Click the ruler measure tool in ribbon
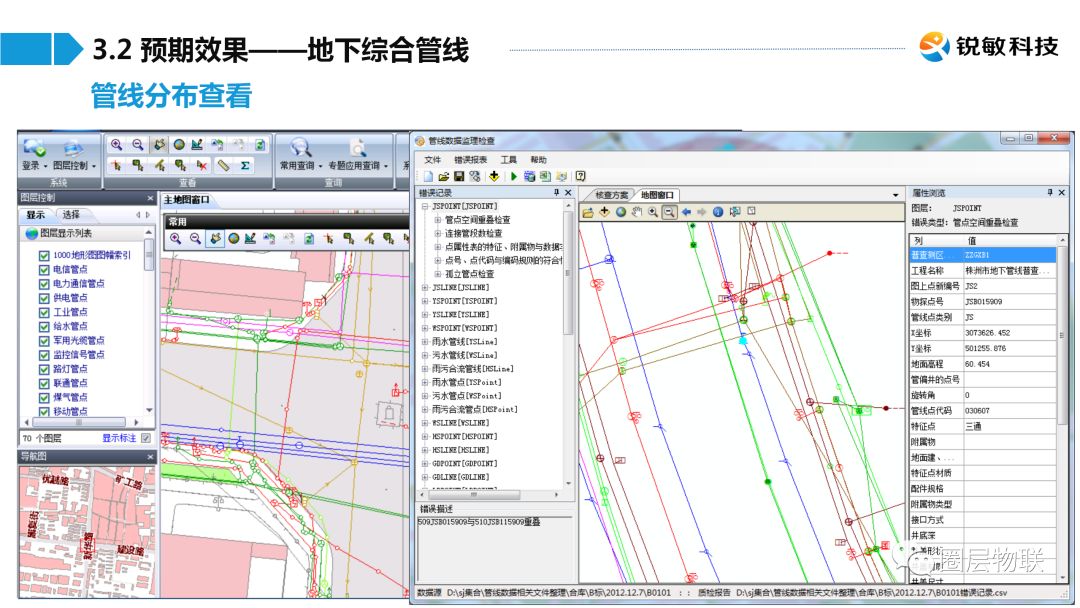Viewport: 1080px width, 608px height. (222, 165)
